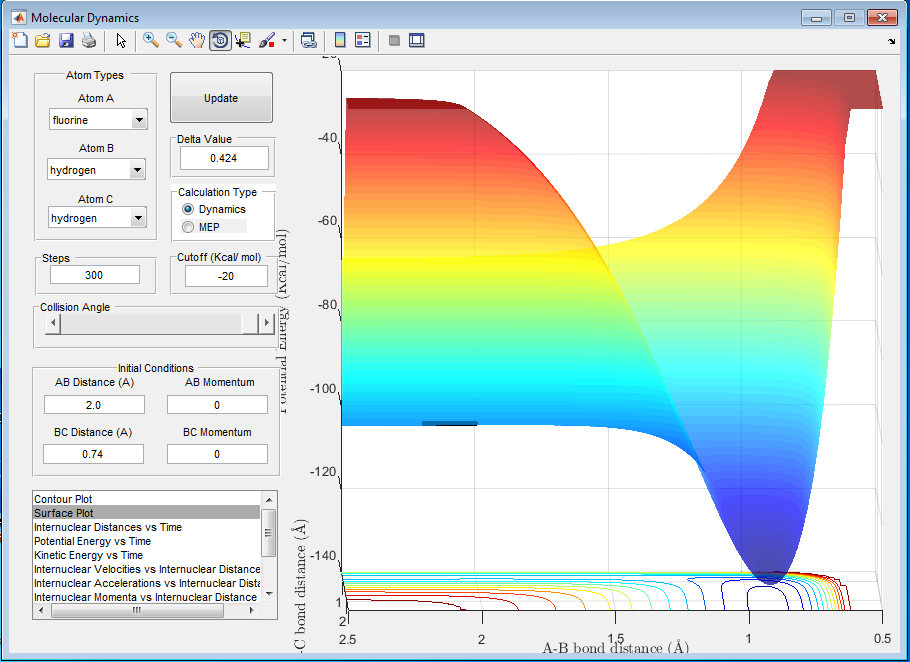Viewport: 910px width, 662px height.
Task: Select the Zoom Out magnifier tool
Action: coord(174,40)
